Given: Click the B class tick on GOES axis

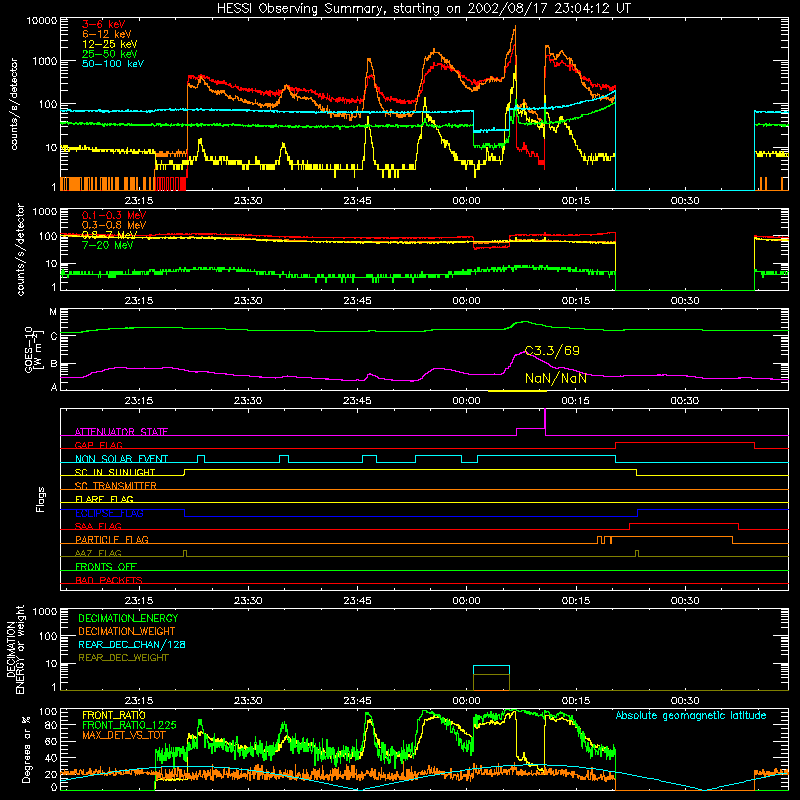Looking at the screenshot, I should pyautogui.click(x=54, y=364).
